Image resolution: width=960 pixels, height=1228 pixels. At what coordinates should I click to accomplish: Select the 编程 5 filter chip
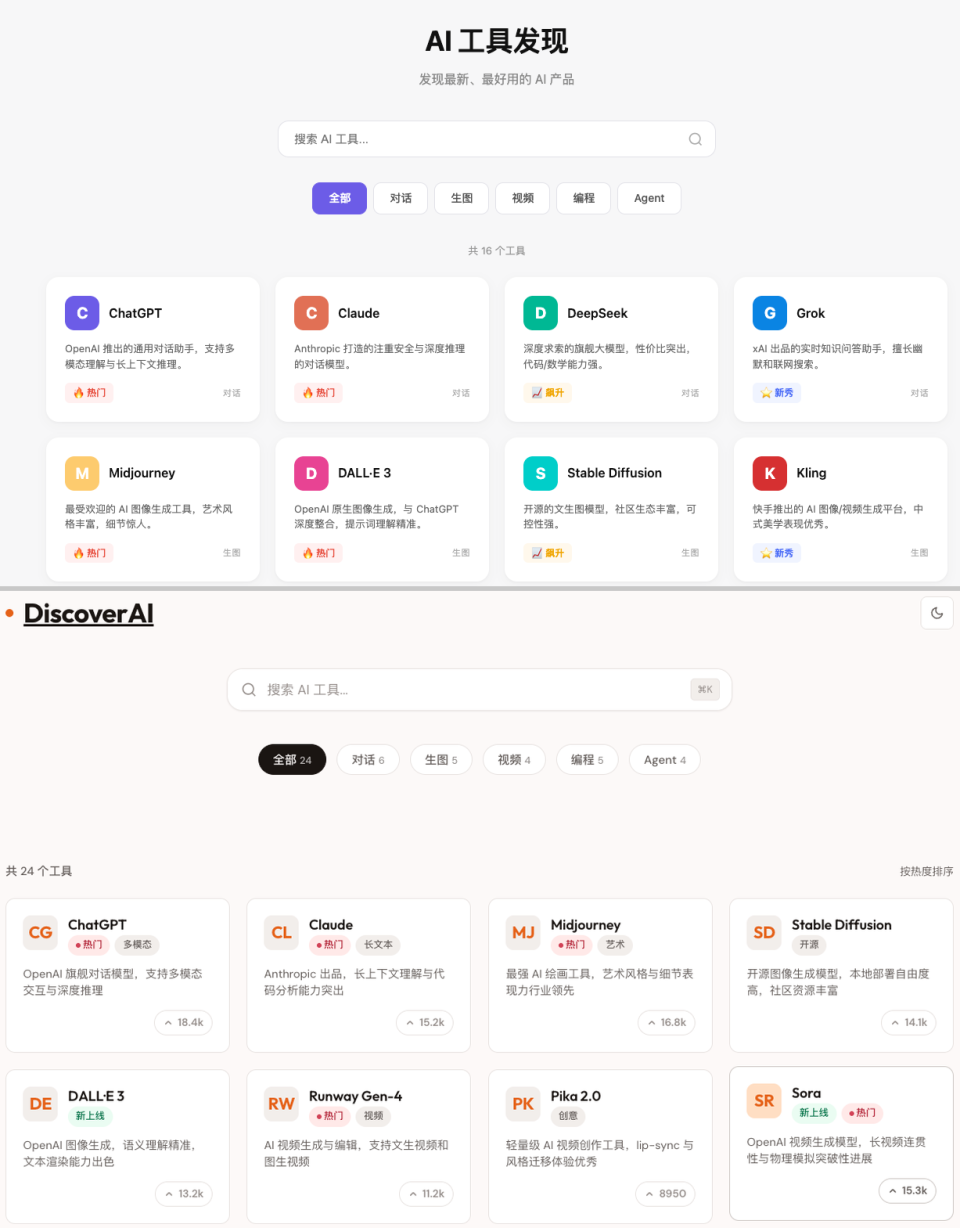pos(587,760)
